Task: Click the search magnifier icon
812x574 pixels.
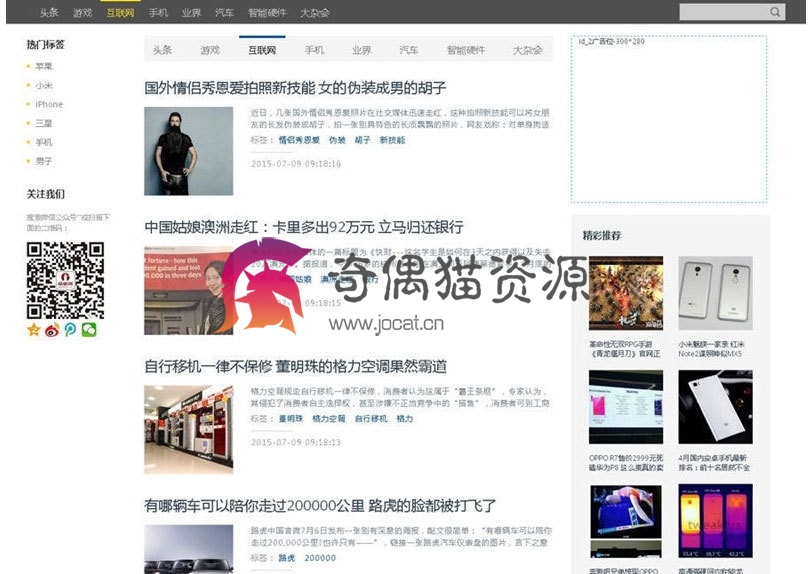Action: pyautogui.click(x=774, y=12)
